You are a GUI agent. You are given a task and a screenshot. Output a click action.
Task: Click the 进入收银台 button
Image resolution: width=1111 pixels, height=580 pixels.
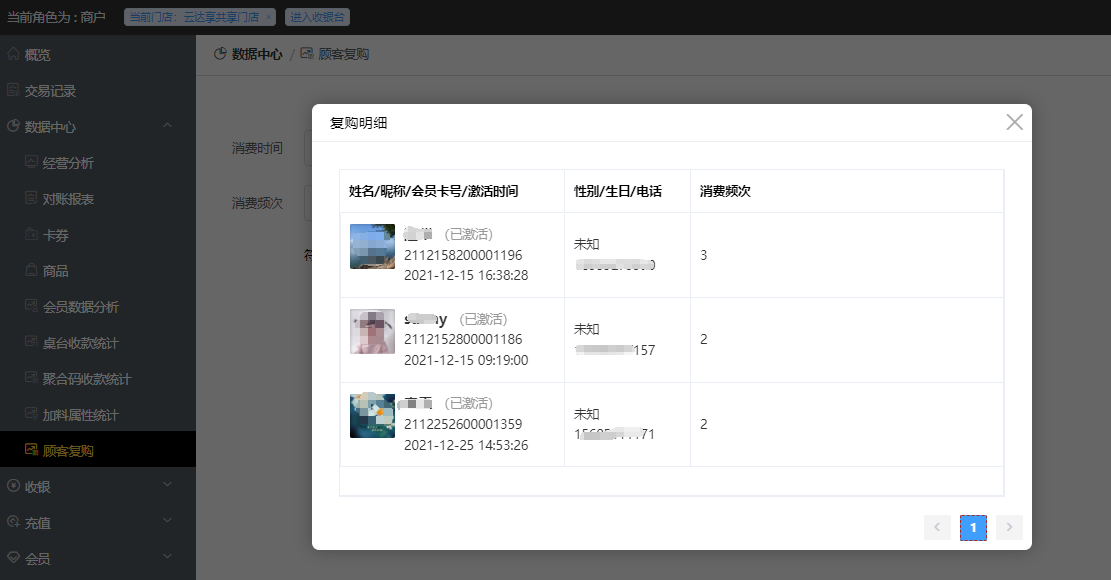click(x=317, y=17)
